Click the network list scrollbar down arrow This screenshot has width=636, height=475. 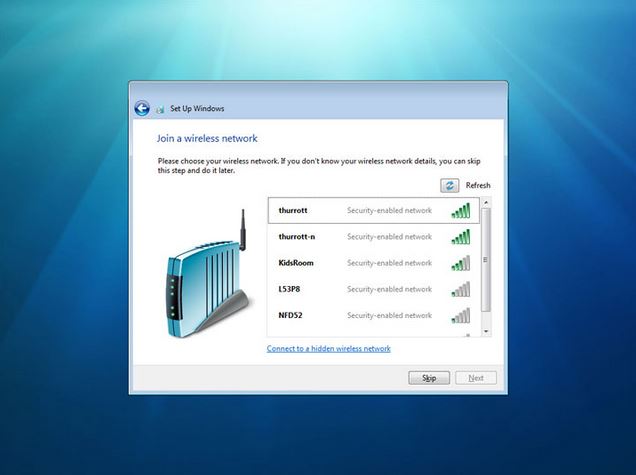pyautogui.click(x=486, y=331)
